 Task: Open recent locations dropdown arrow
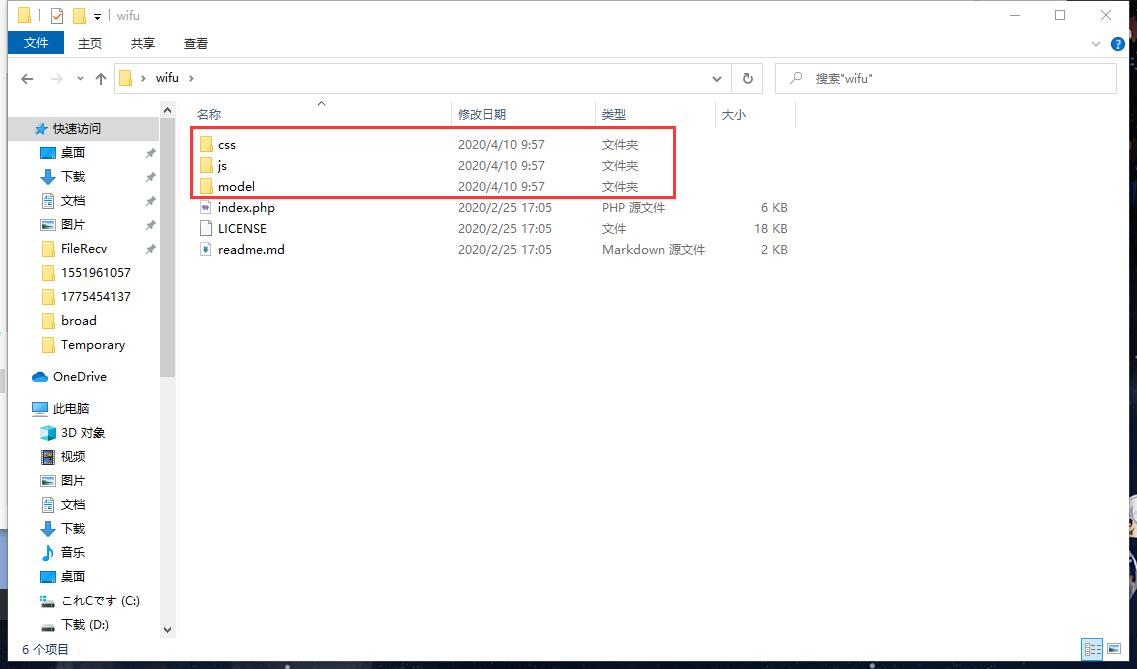pyautogui.click(x=80, y=78)
